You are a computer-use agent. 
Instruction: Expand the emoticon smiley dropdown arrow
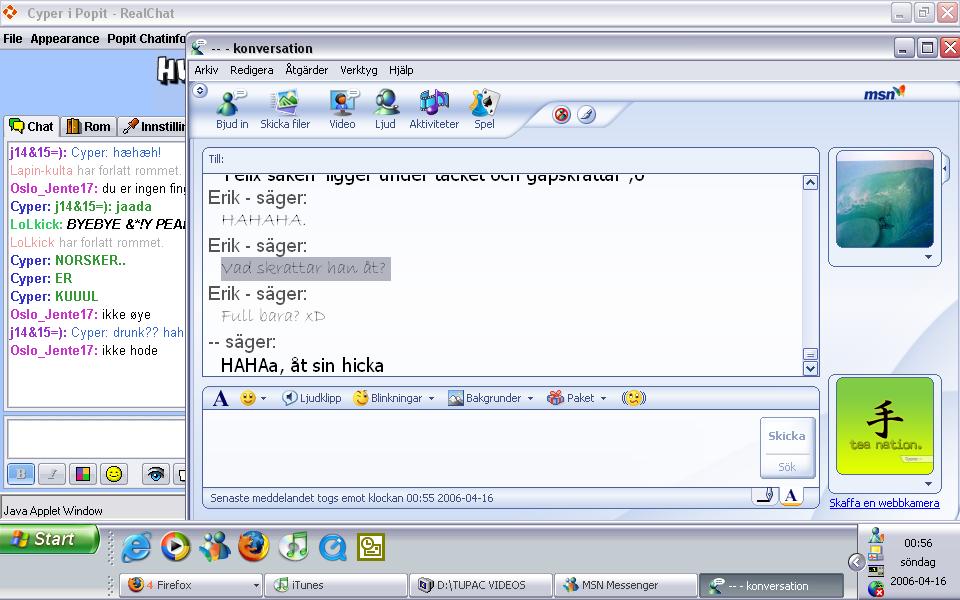[x=263, y=399]
